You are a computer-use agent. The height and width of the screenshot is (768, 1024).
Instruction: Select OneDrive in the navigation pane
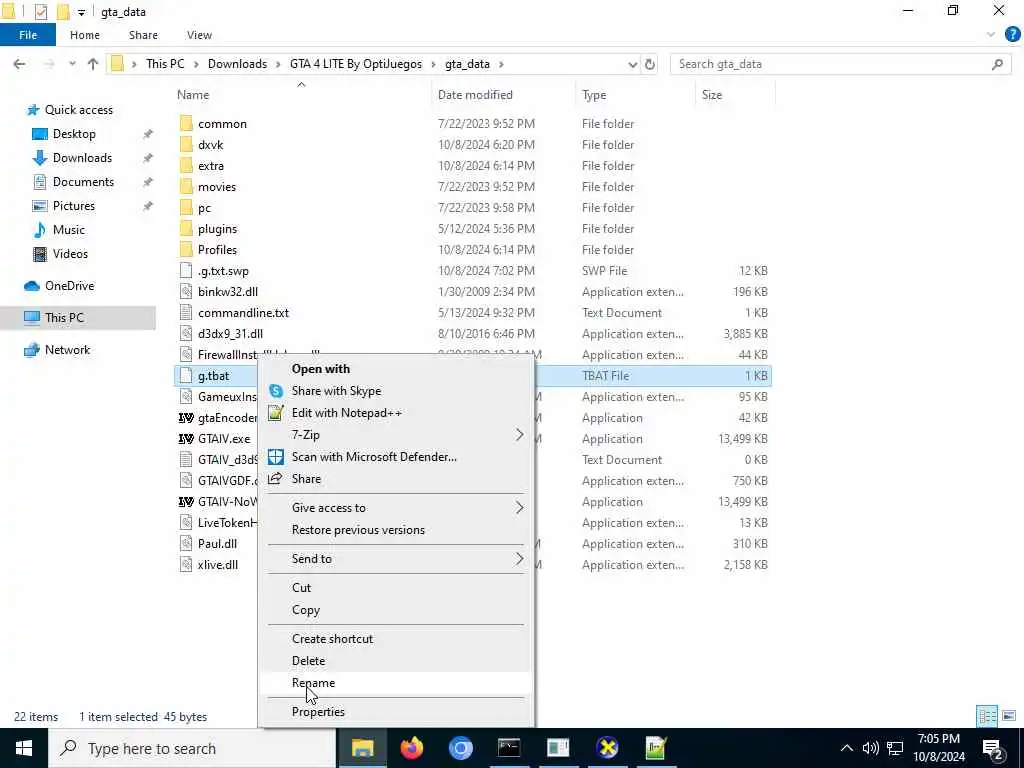pyautogui.click(x=69, y=286)
